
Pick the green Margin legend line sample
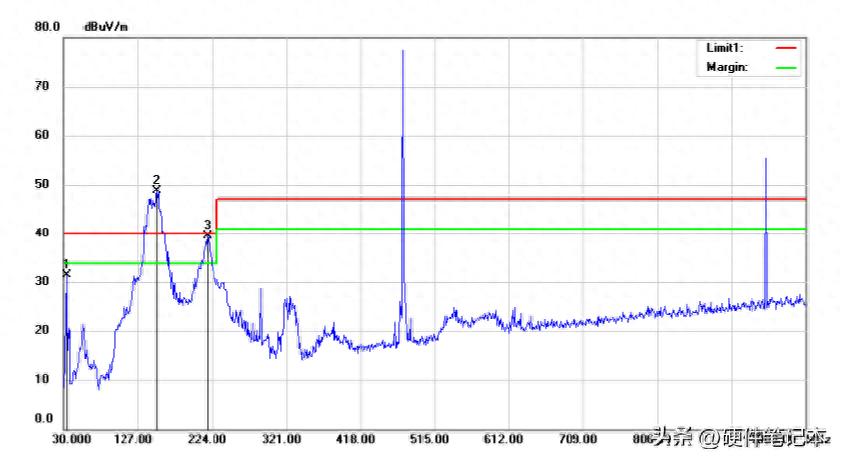pyautogui.click(x=786, y=68)
